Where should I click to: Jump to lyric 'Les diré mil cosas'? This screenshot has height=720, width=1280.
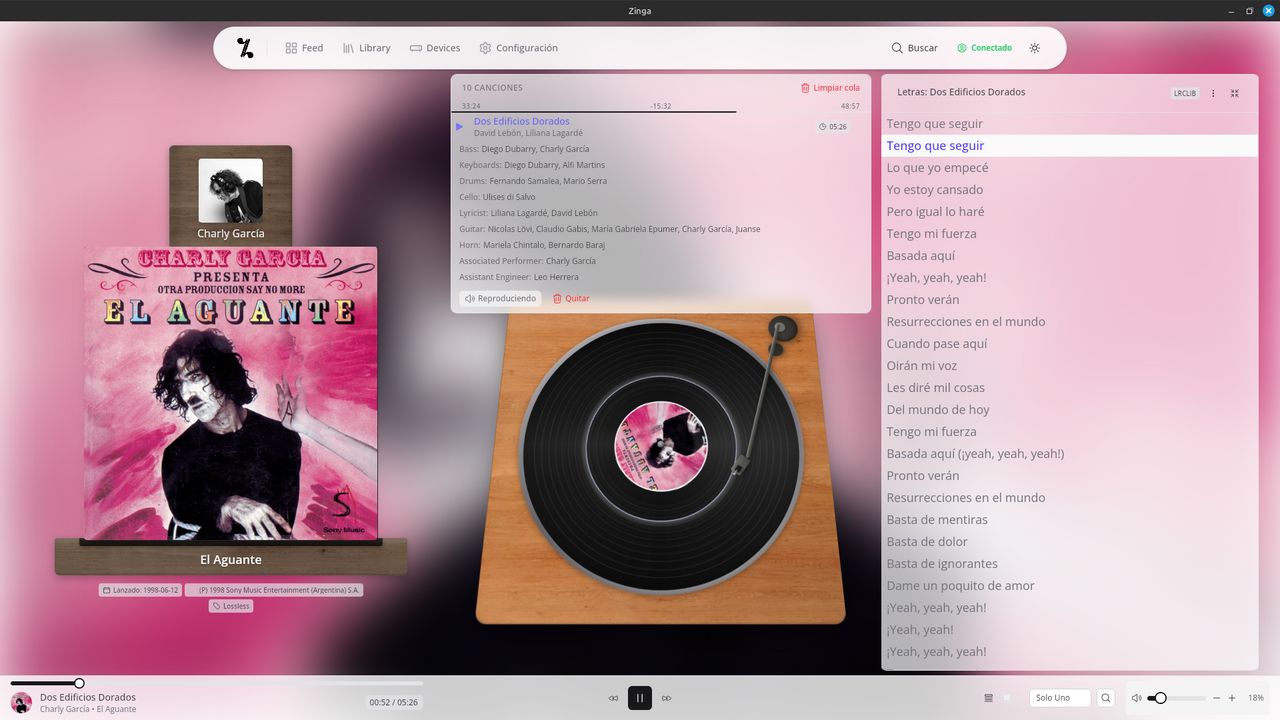point(1070,388)
